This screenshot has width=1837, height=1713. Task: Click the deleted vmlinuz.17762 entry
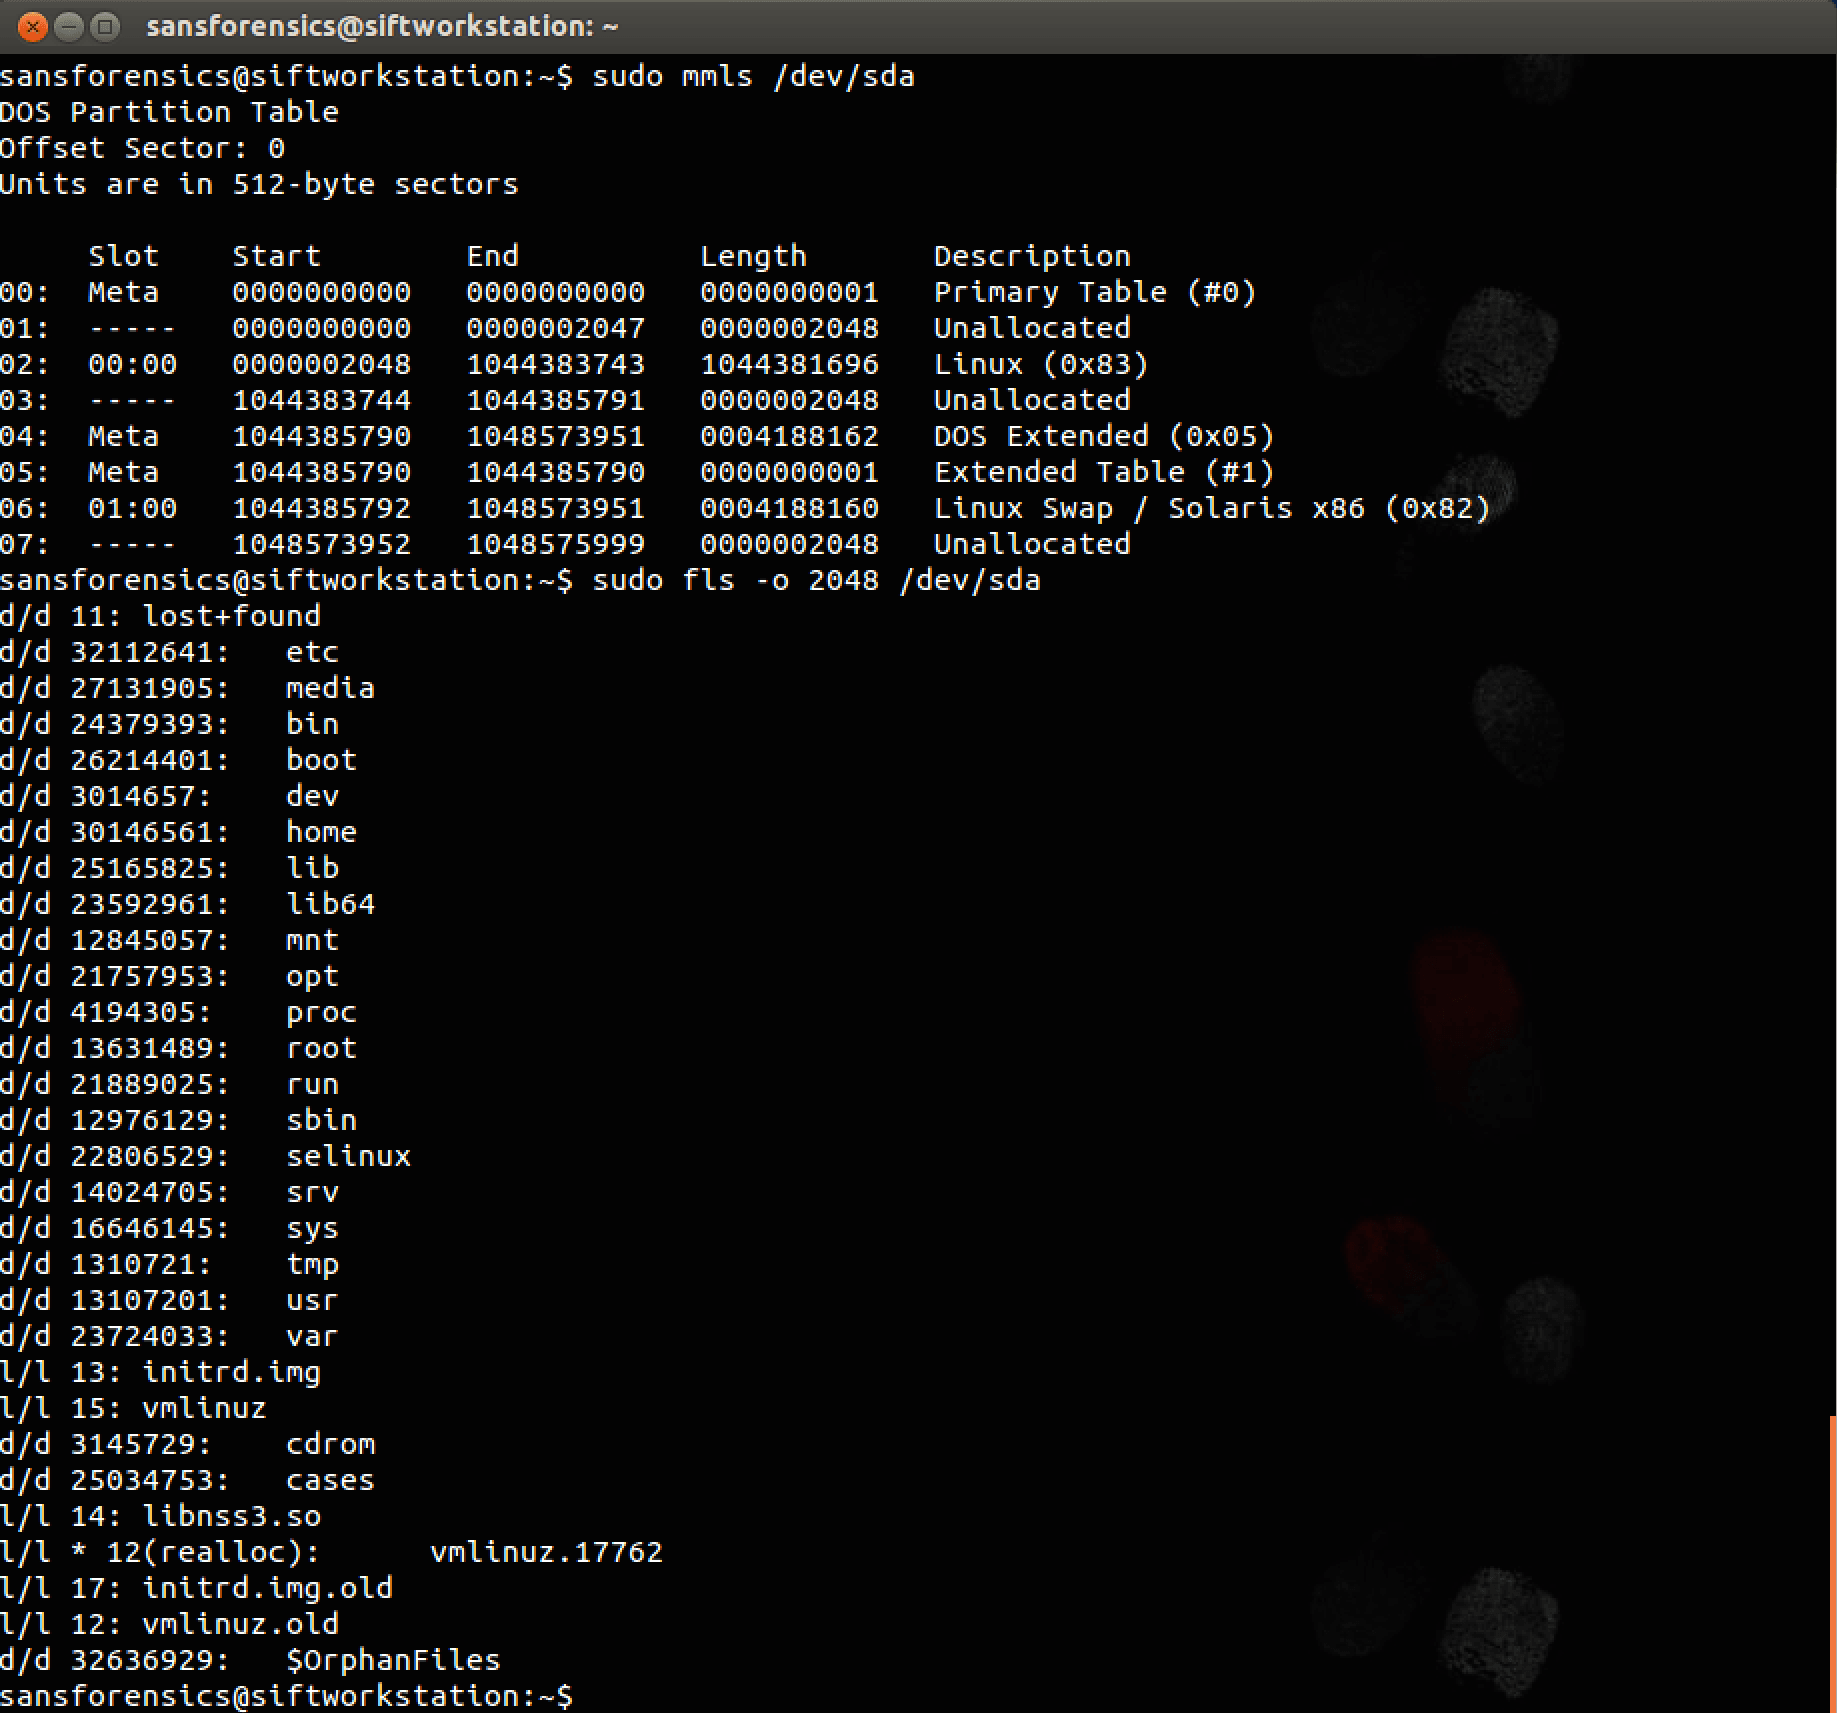(x=545, y=1551)
